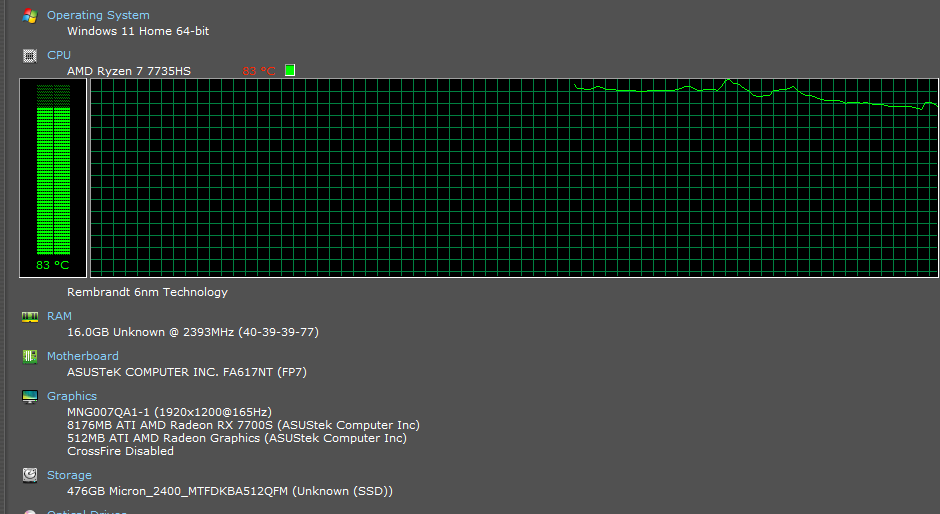The height and width of the screenshot is (514, 940).
Task: Click the red 83 °C temperature reading
Action: coord(259,71)
